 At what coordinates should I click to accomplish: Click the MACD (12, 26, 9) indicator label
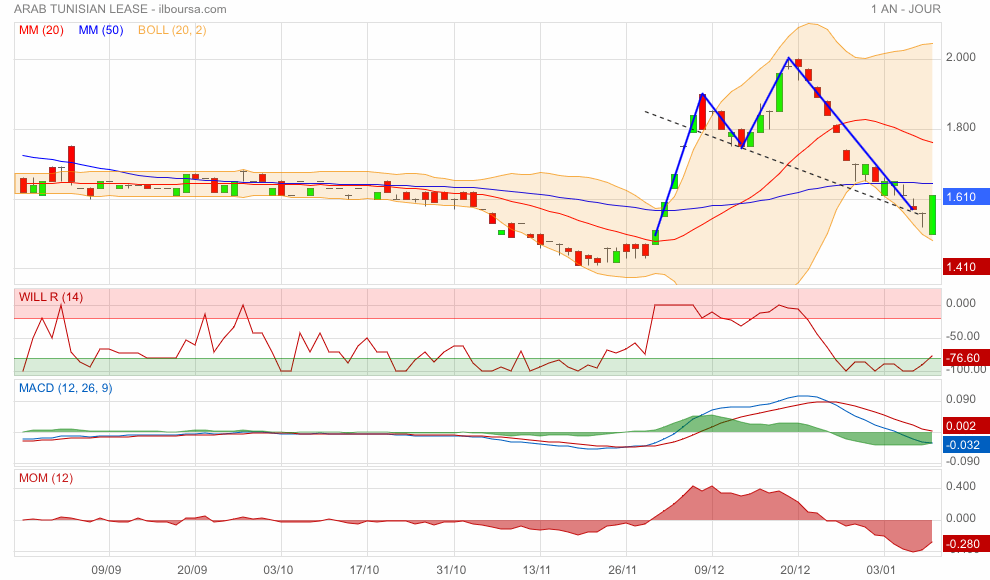coord(66,388)
